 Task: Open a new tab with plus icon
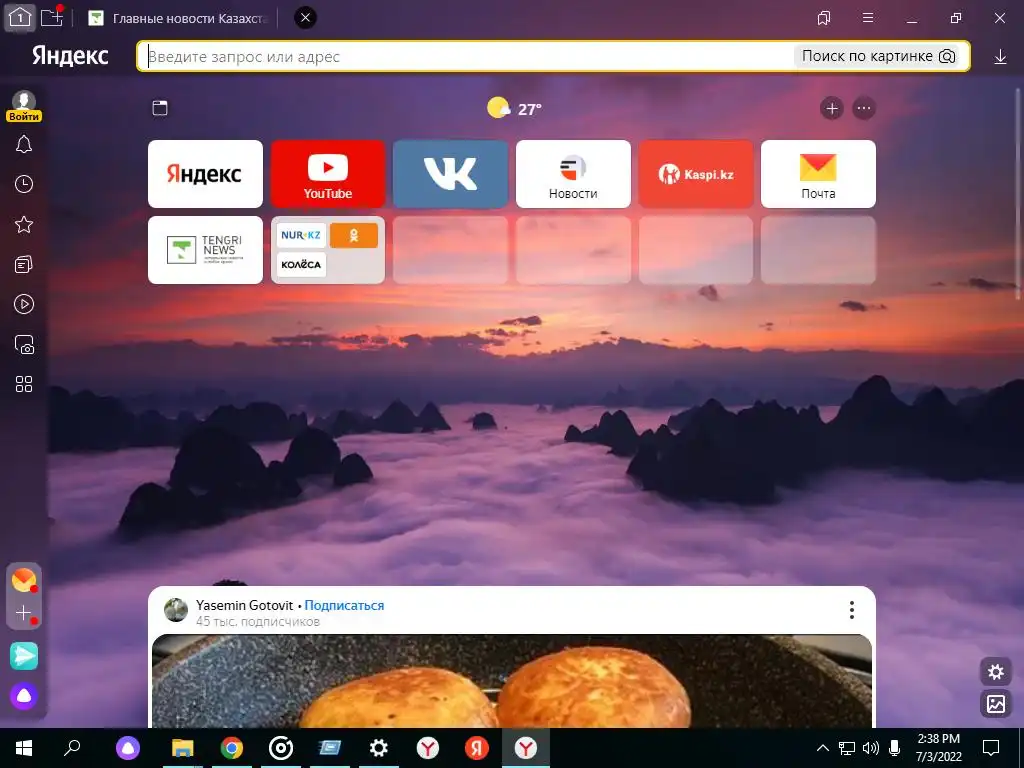52,17
